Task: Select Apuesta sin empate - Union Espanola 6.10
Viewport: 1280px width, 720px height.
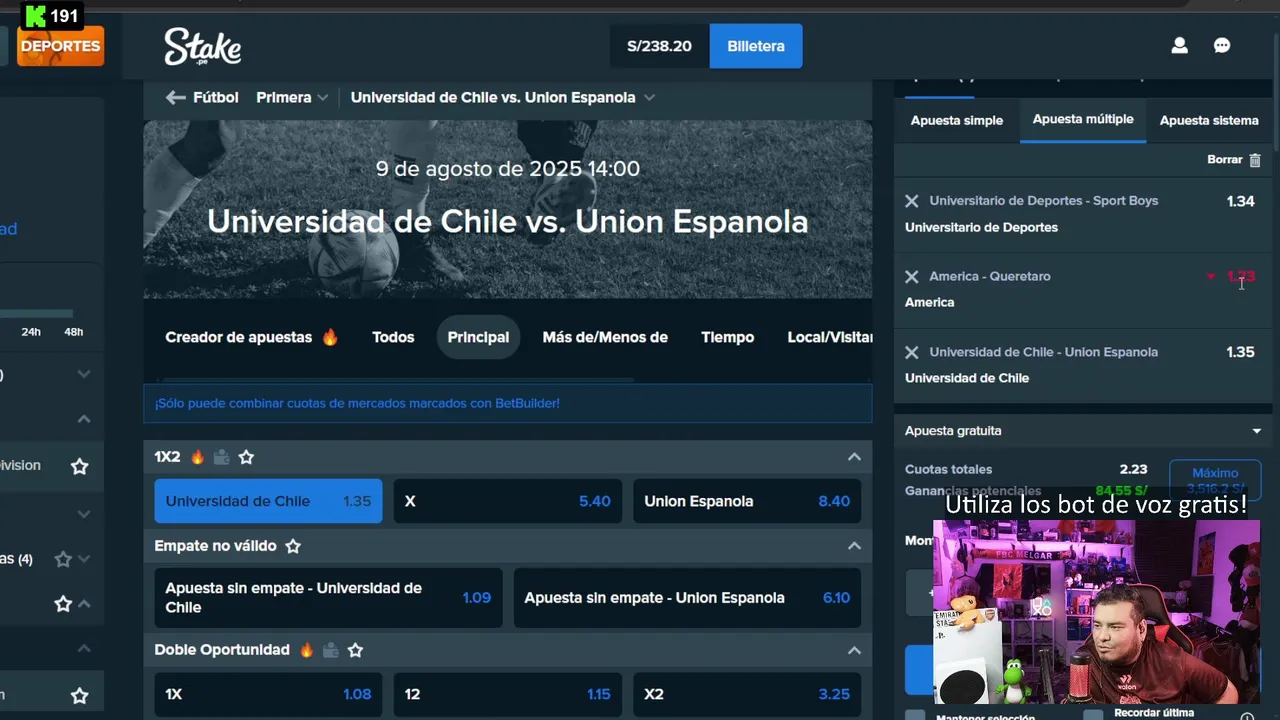Action: (687, 598)
